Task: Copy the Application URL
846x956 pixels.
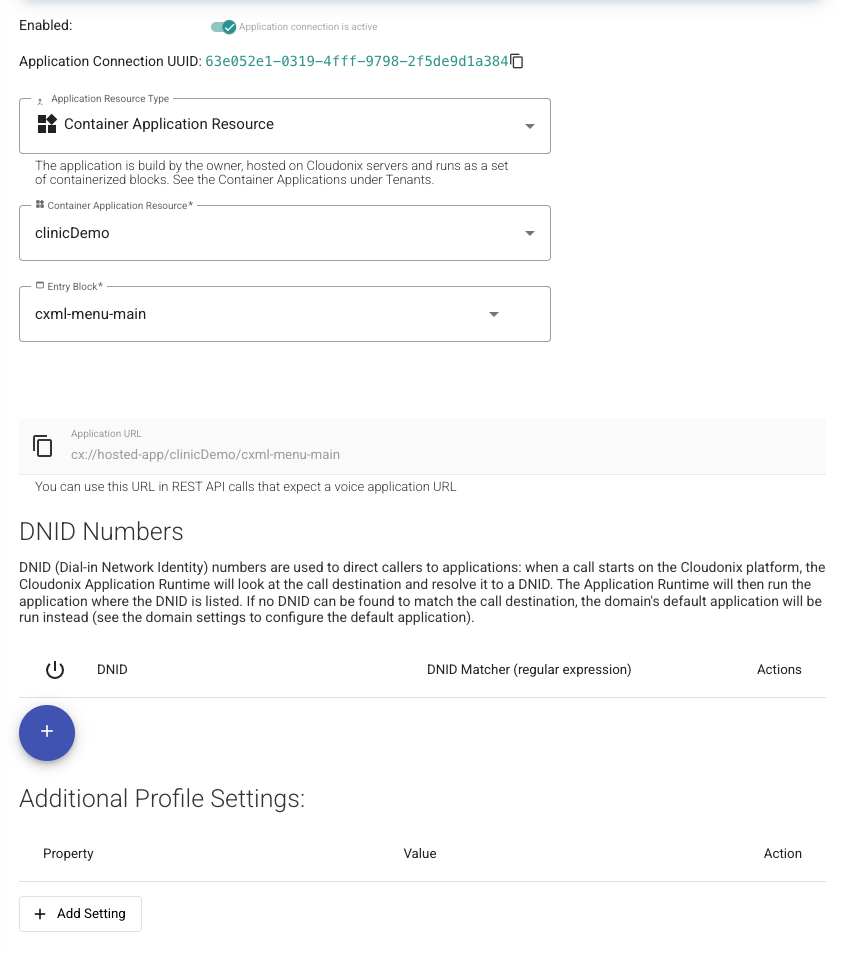Action: click(42, 445)
